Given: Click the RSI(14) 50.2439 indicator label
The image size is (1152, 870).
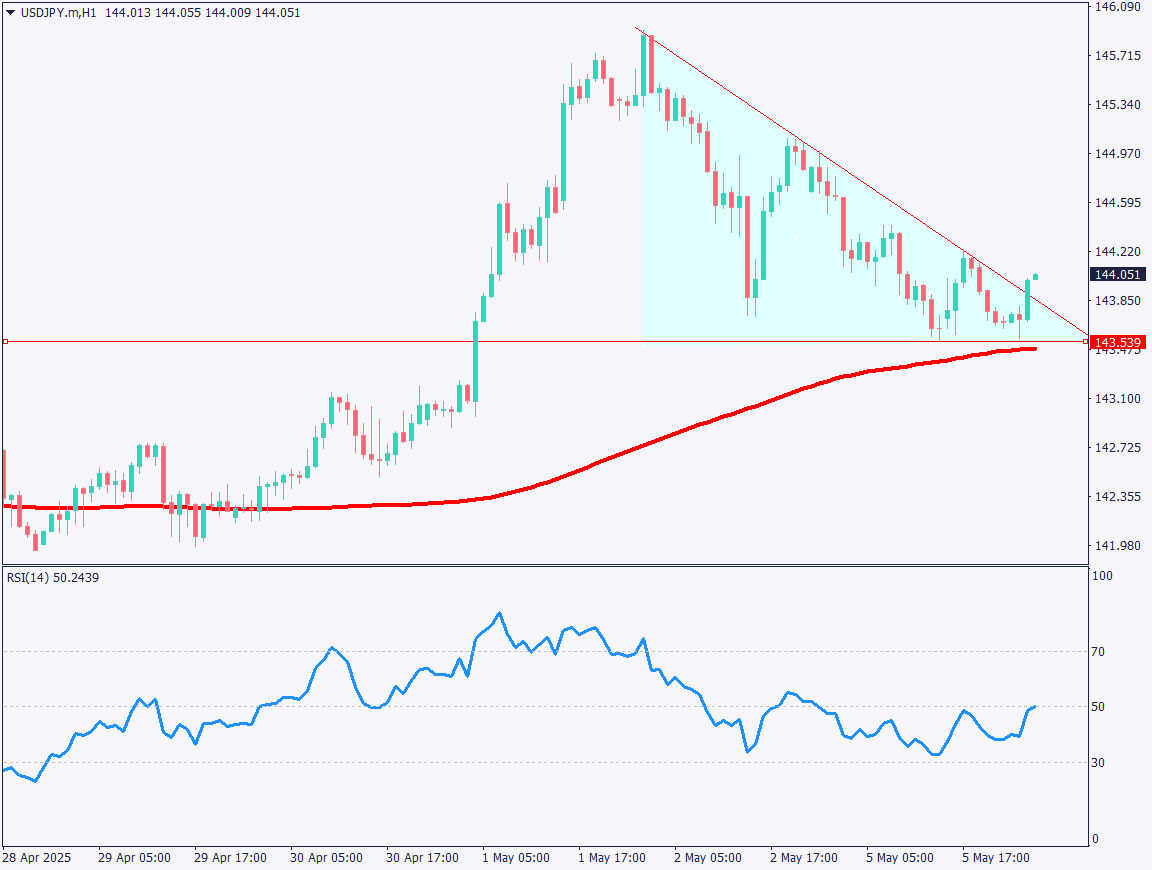Looking at the screenshot, I should click(53, 577).
